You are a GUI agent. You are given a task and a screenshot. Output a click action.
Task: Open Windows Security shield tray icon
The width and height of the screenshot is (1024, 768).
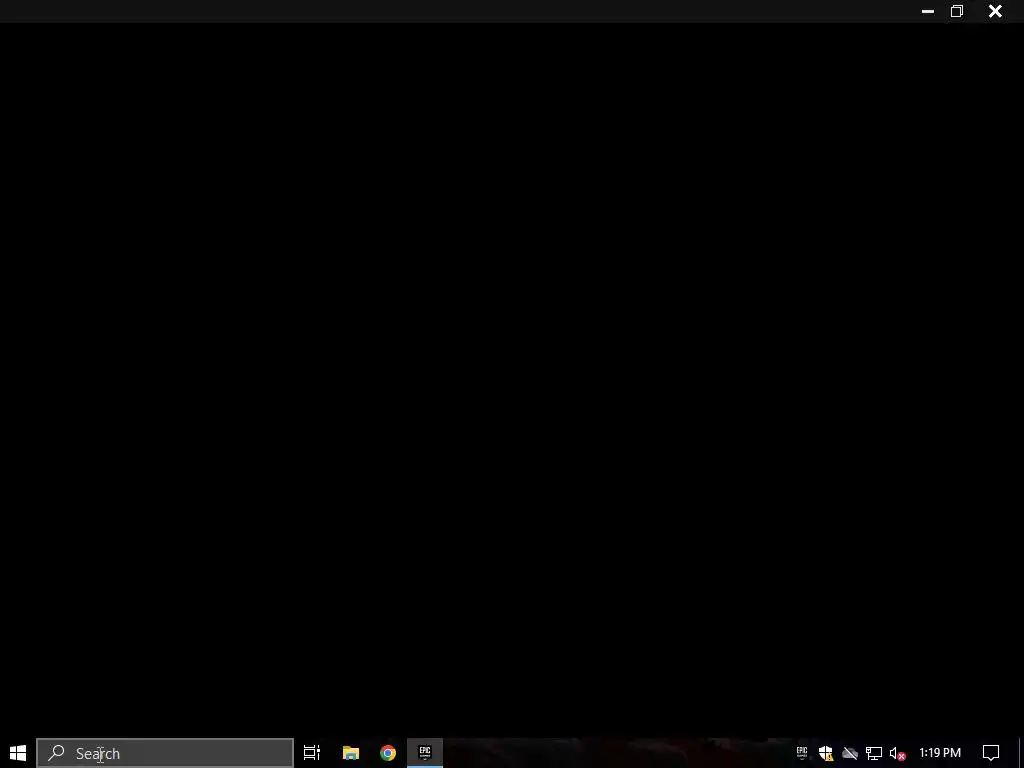click(x=826, y=753)
